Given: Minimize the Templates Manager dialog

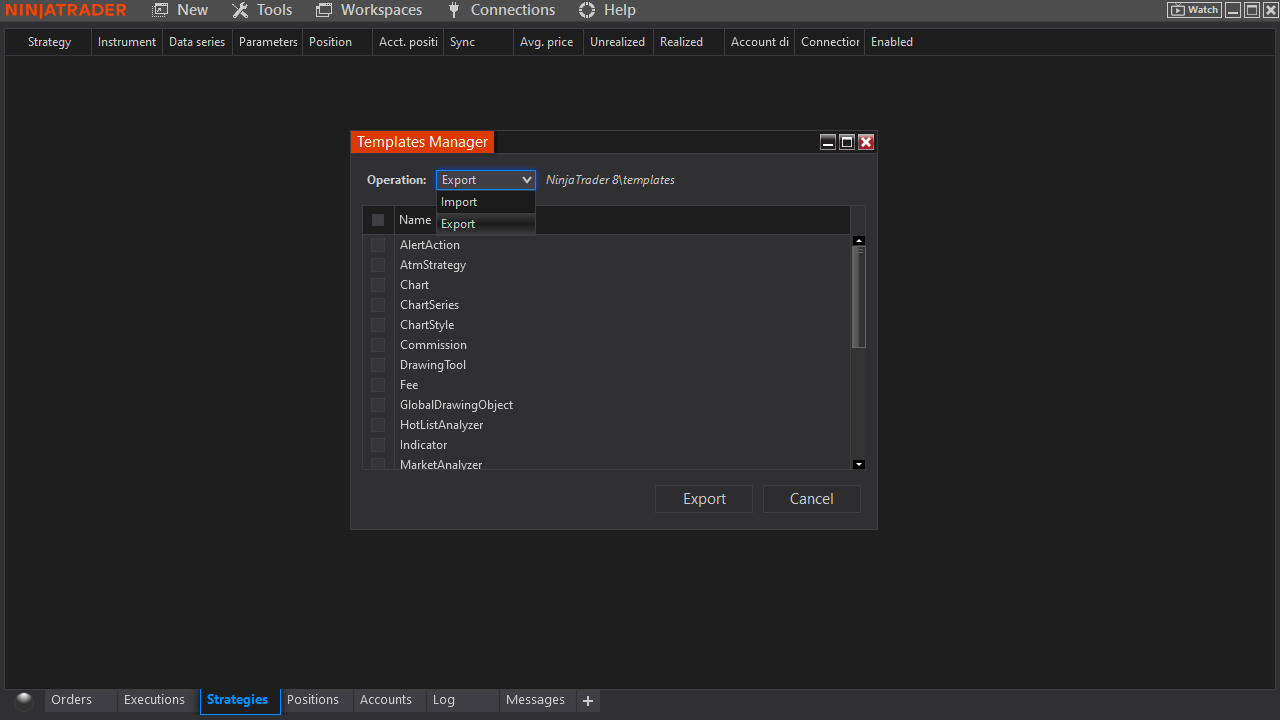Looking at the screenshot, I should tap(828, 142).
